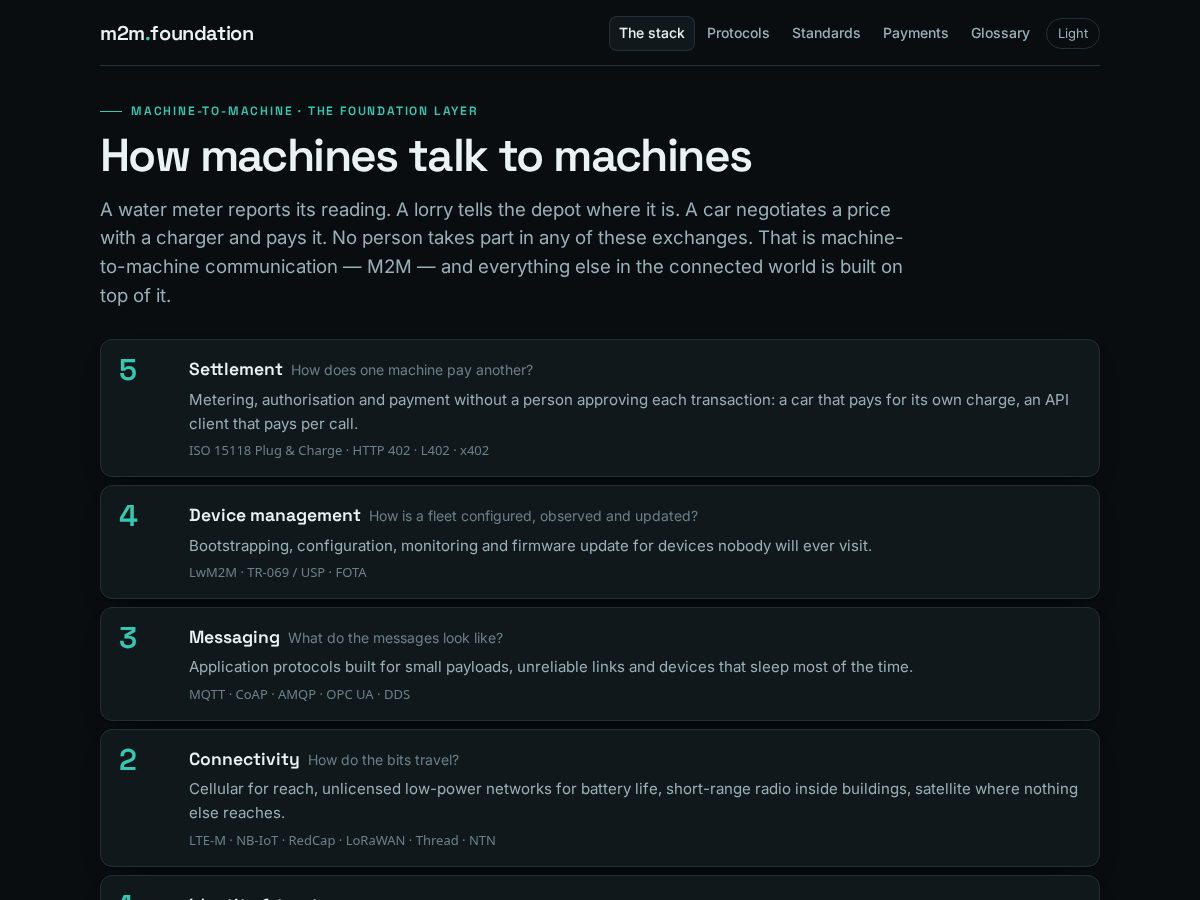Viewport: 1200px width, 900px height.
Task: Click 'How is a fleet configured' question text
Action: click(x=533, y=516)
